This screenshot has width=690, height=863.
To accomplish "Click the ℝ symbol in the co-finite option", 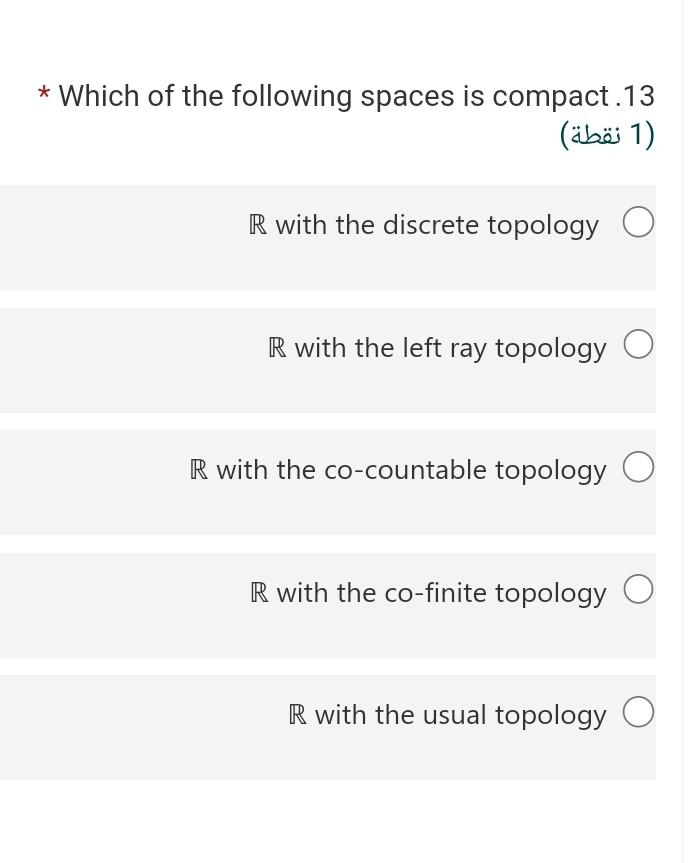I will click(x=259, y=592).
